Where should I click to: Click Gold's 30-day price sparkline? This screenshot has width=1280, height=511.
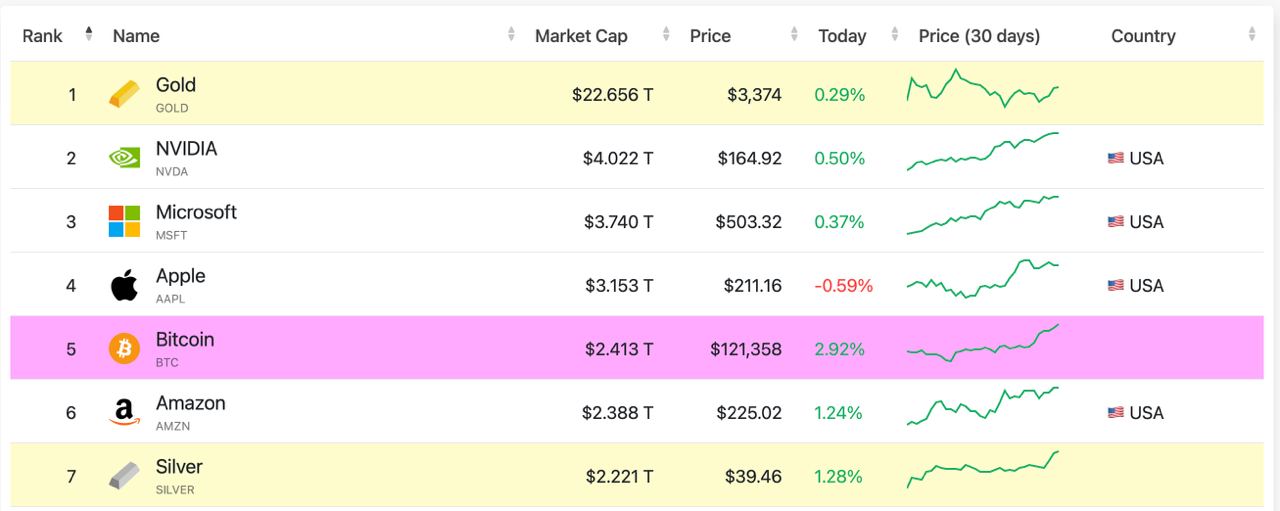click(983, 88)
